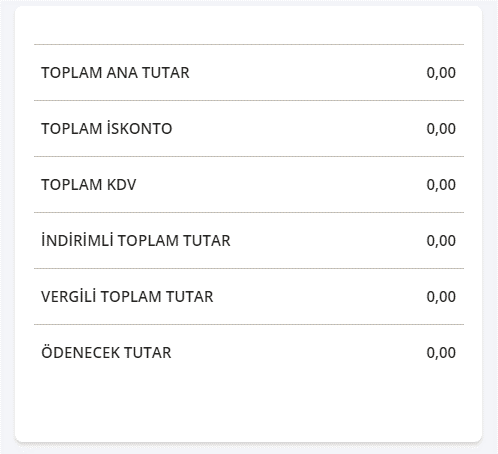Image resolution: width=498 pixels, height=454 pixels.
Task: Click the divider below İNDİRİMLİ TOPLAM TUTAR row
Action: [249, 268]
